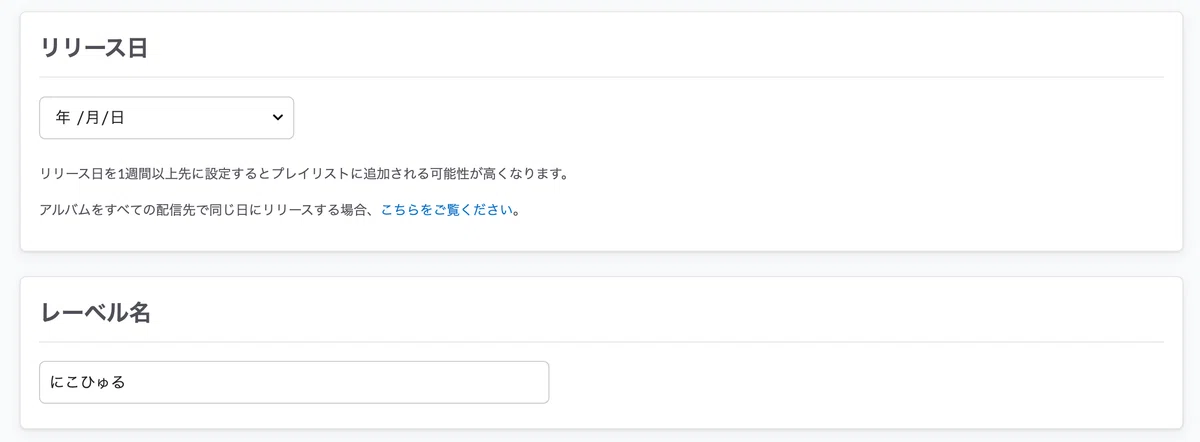This screenshot has width=1200, height=442.
Task: Click the playlist hint text about 1週間以上先
Action: click(x=304, y=174)
